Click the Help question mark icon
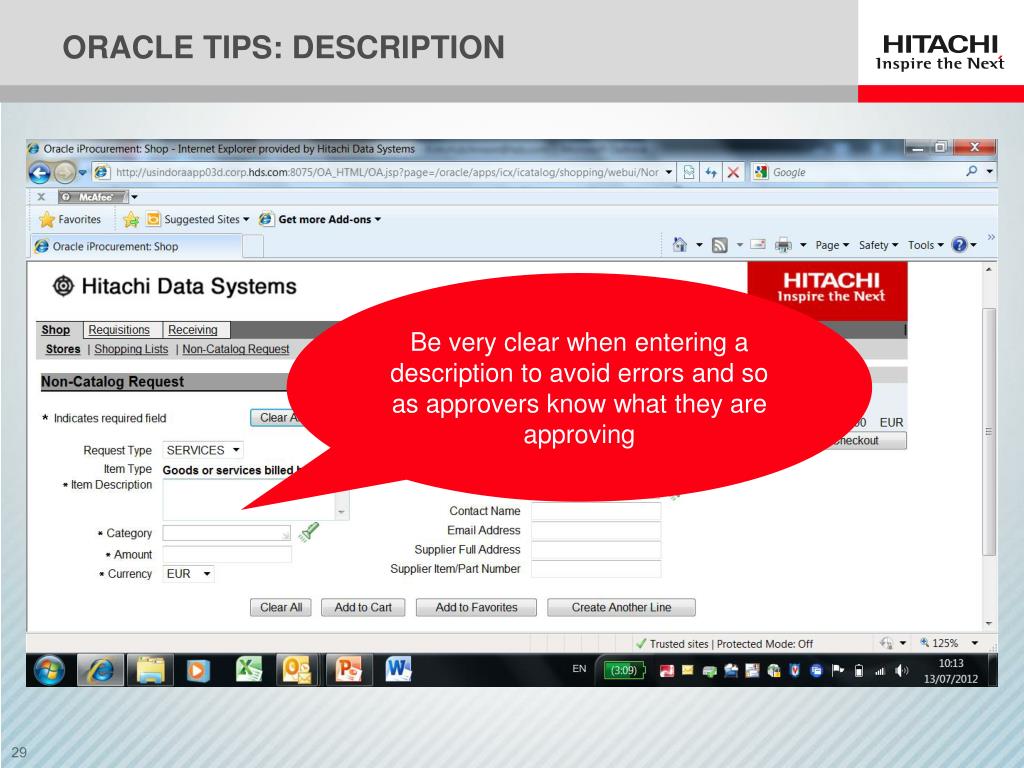Viewport: 1024px width, 768px height. pos(959,245)
